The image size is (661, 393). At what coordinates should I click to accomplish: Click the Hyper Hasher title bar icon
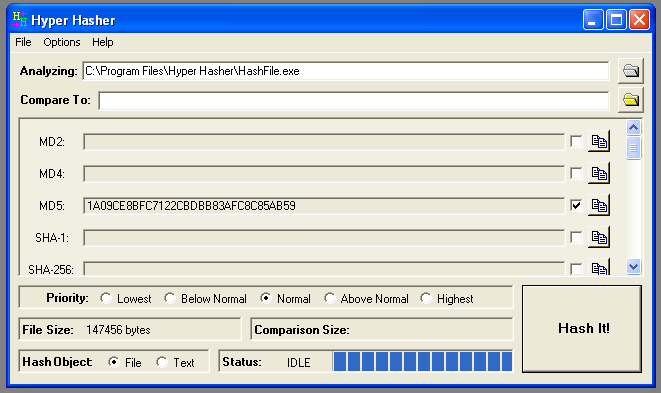pyautogui.click(x=20, y=19)
